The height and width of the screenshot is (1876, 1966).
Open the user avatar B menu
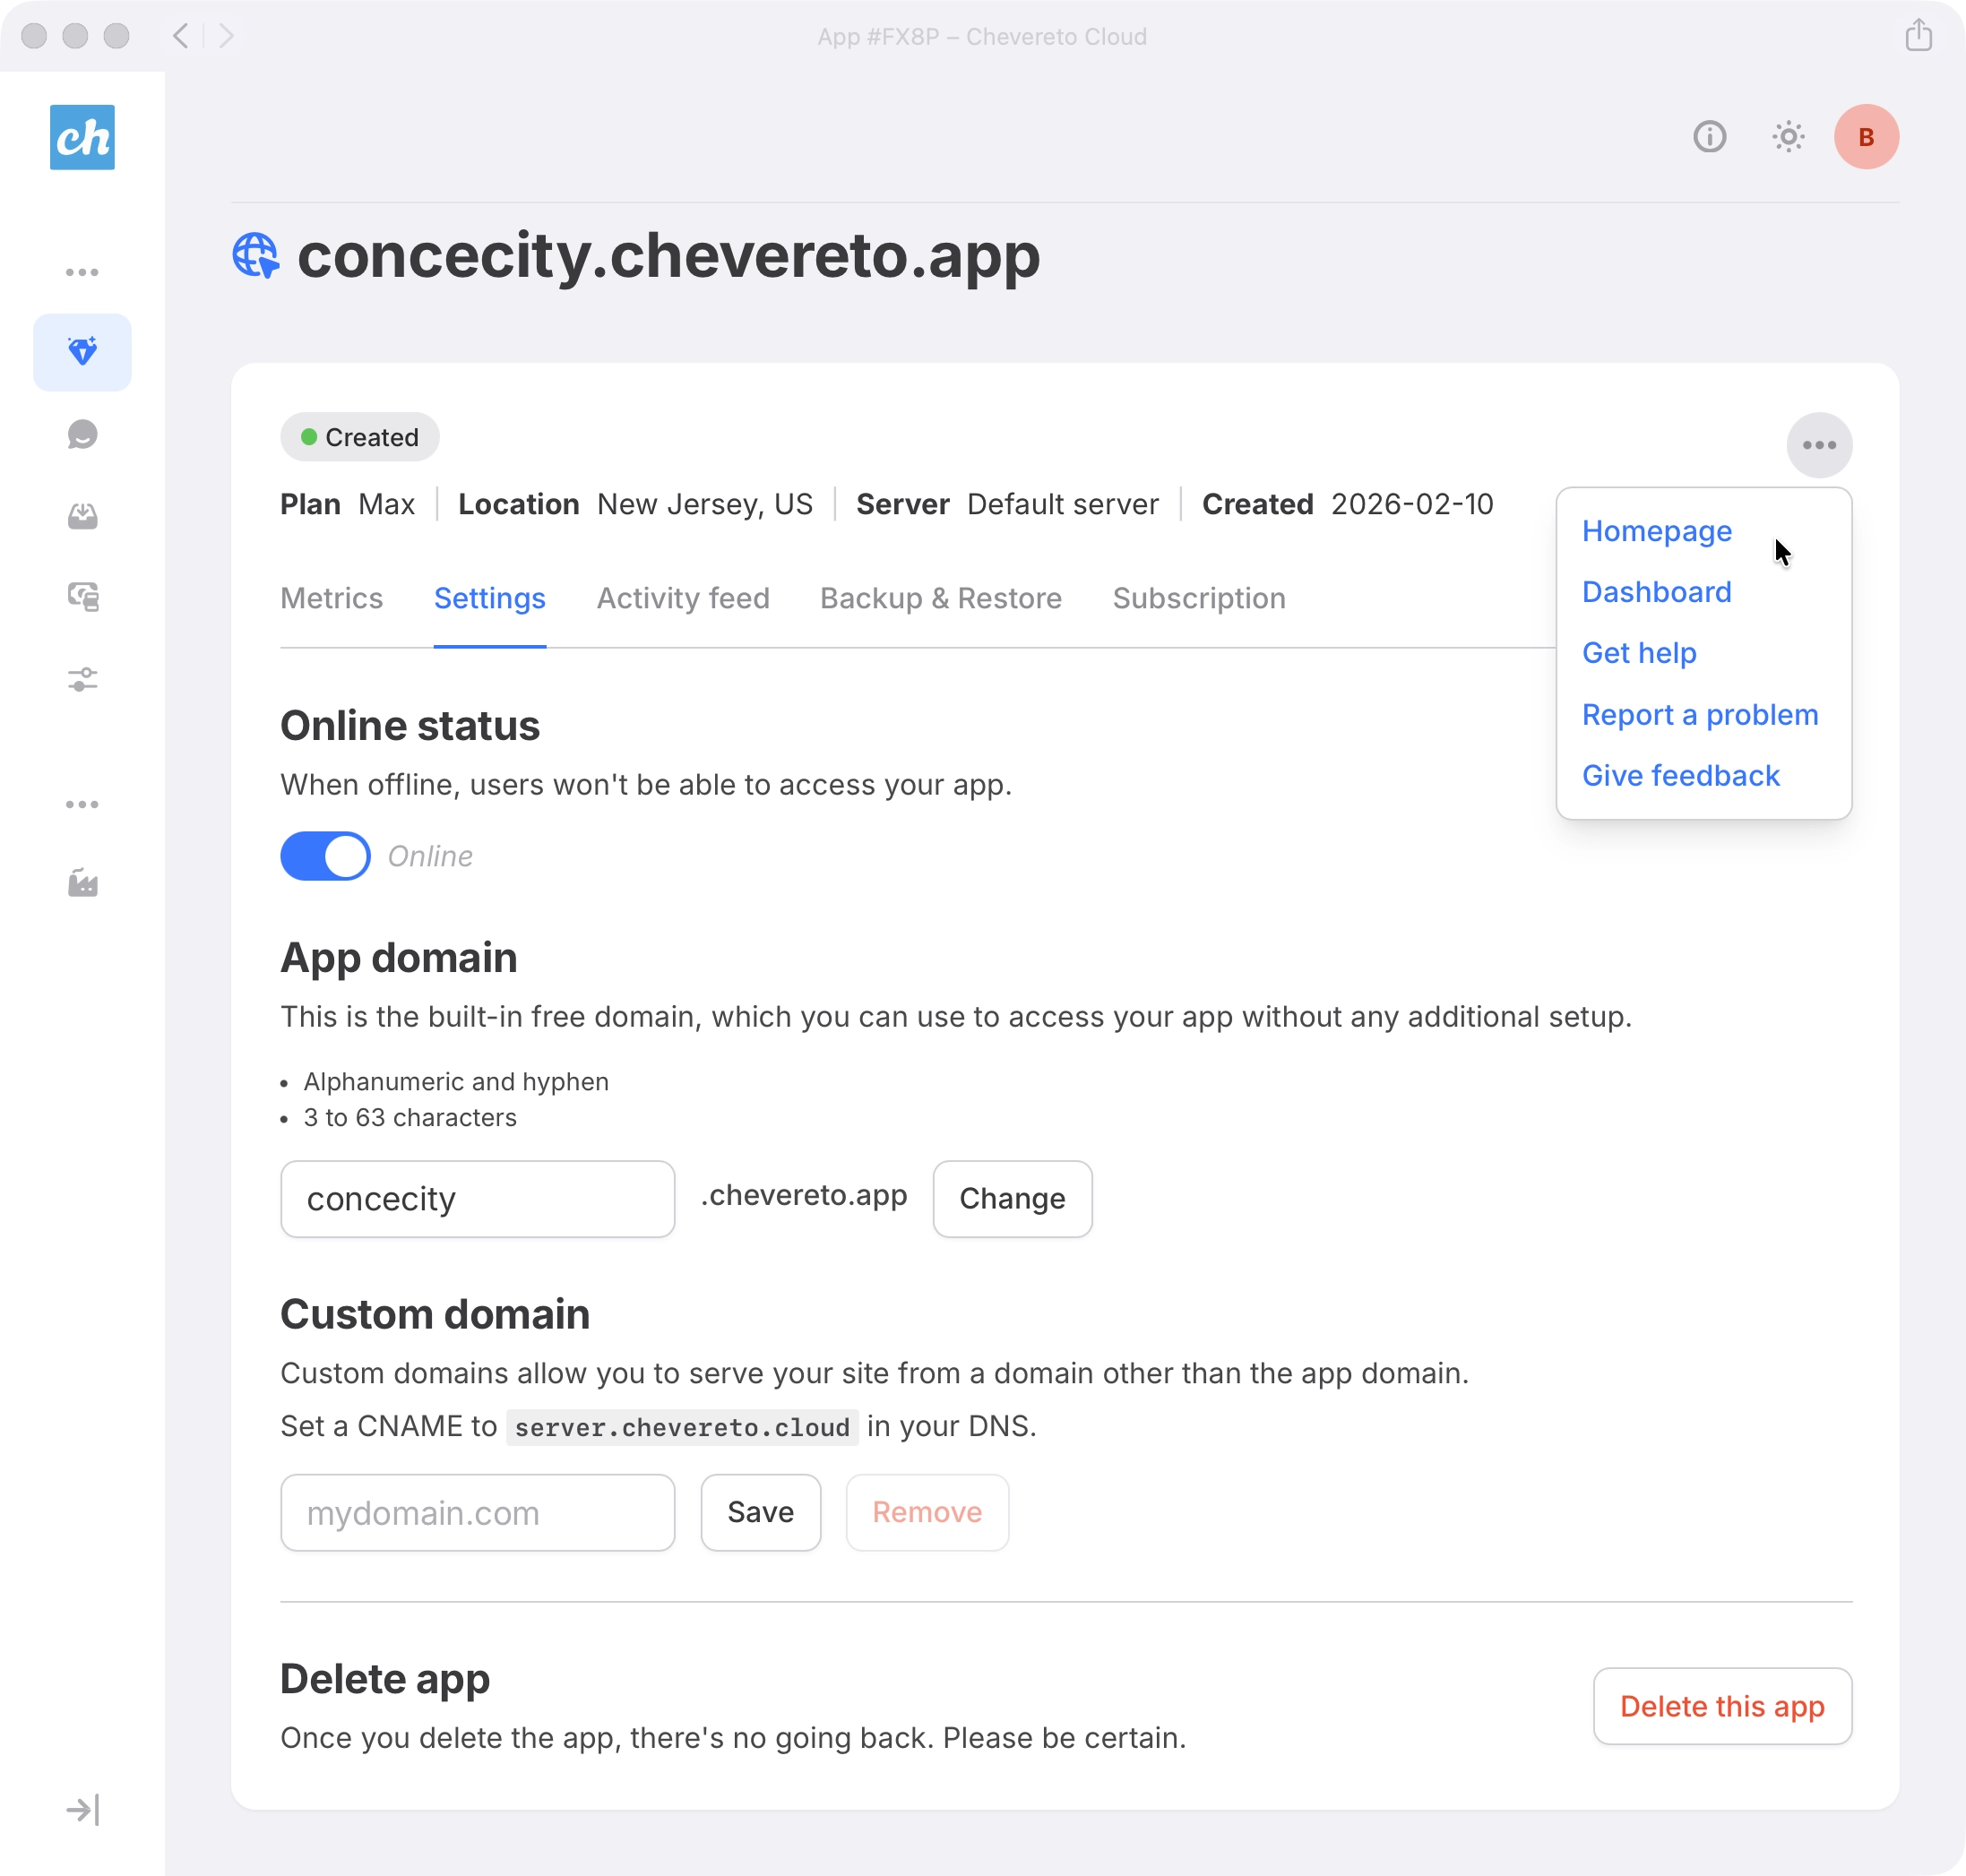click(x=1866, y=137)
